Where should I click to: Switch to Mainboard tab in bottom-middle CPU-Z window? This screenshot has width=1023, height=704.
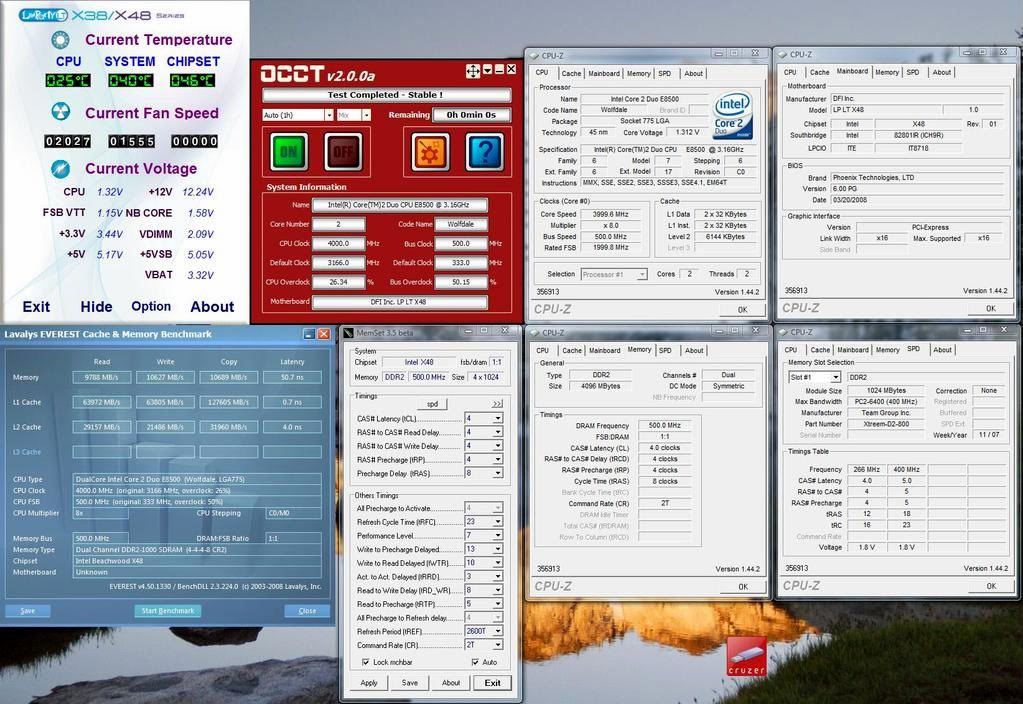[604, 350]
